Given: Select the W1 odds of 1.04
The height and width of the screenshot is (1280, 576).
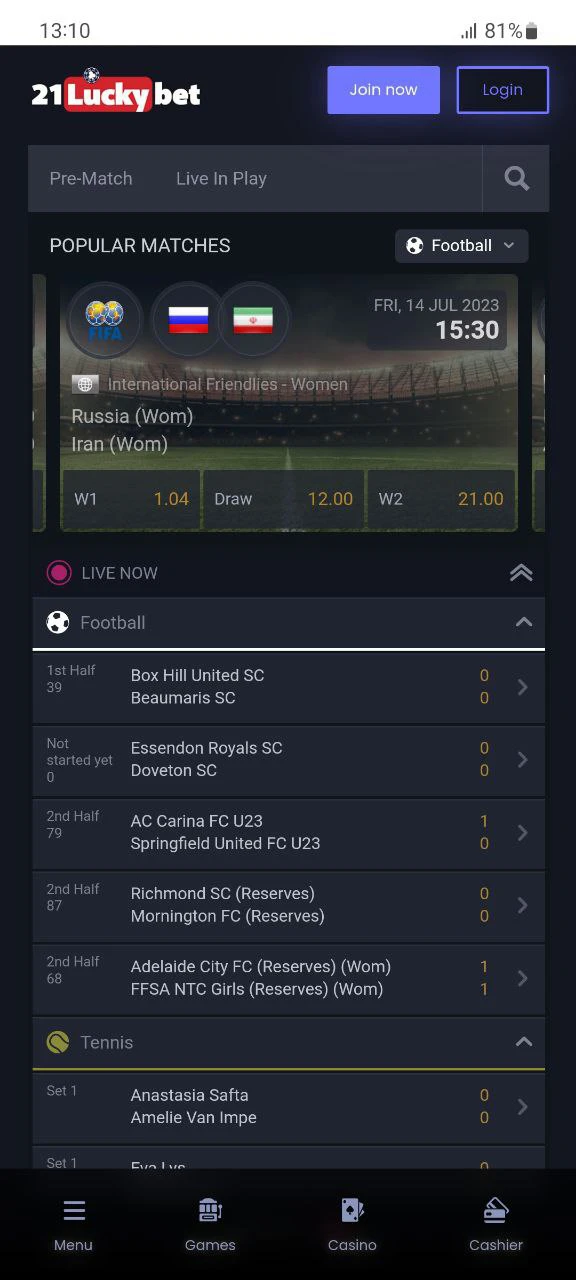Looking at the screenshot, I should pyautogui.click(x=131, y=498).
